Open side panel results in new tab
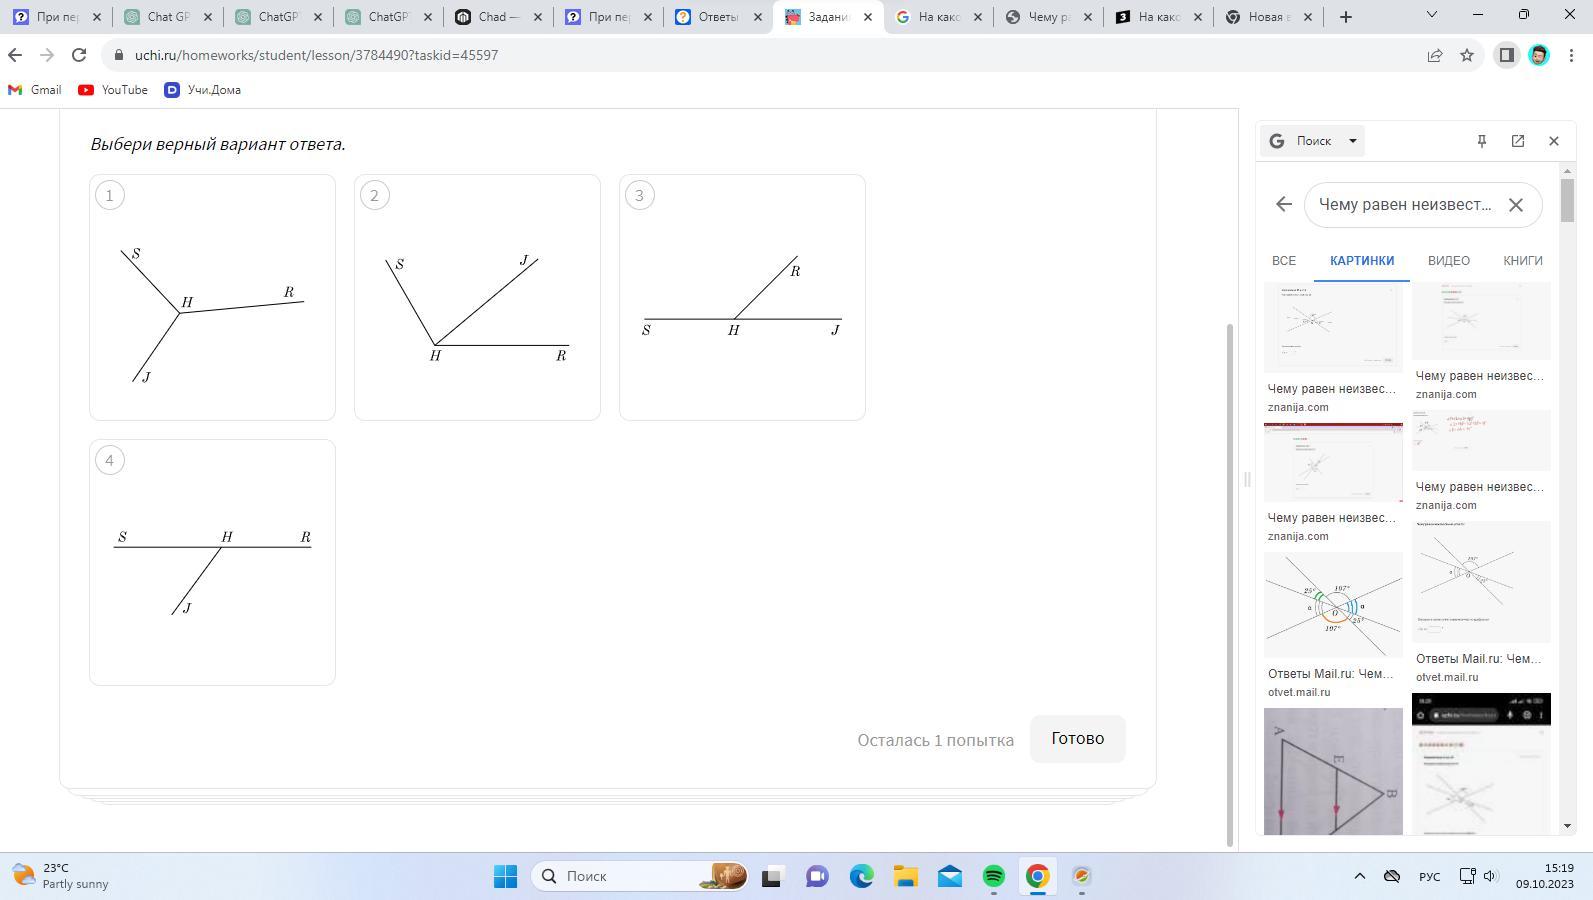Screen dimensions: 1593x900 (x=1518, y=141)
